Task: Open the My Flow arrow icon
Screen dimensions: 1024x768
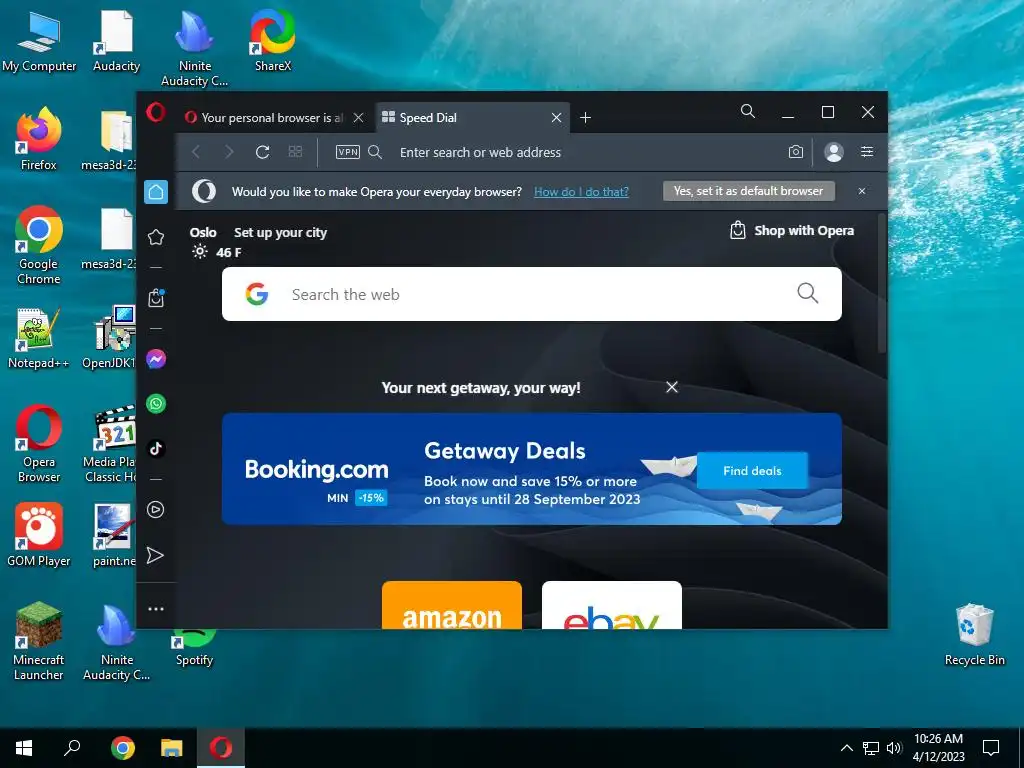Action: click(x=155, y=555)
